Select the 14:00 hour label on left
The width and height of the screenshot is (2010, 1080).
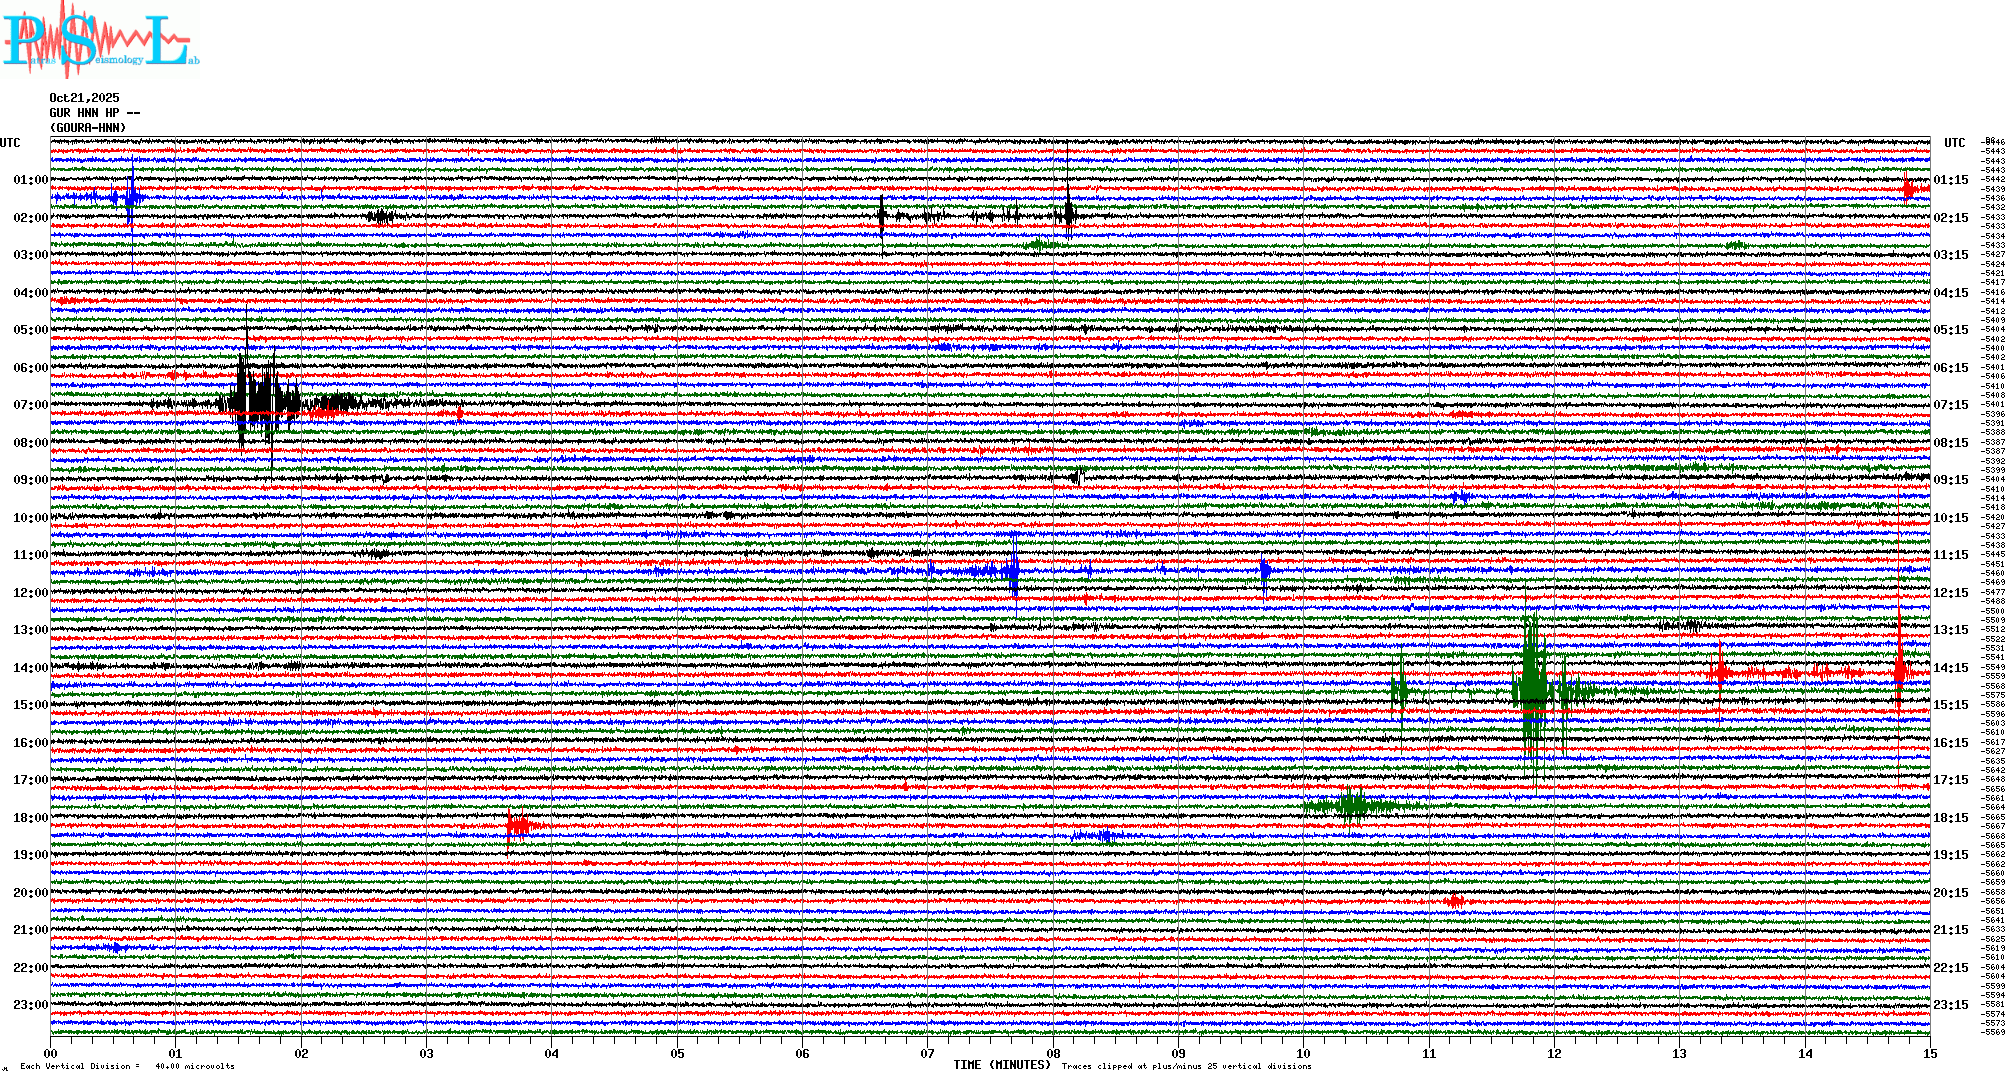tap(30, 668)
